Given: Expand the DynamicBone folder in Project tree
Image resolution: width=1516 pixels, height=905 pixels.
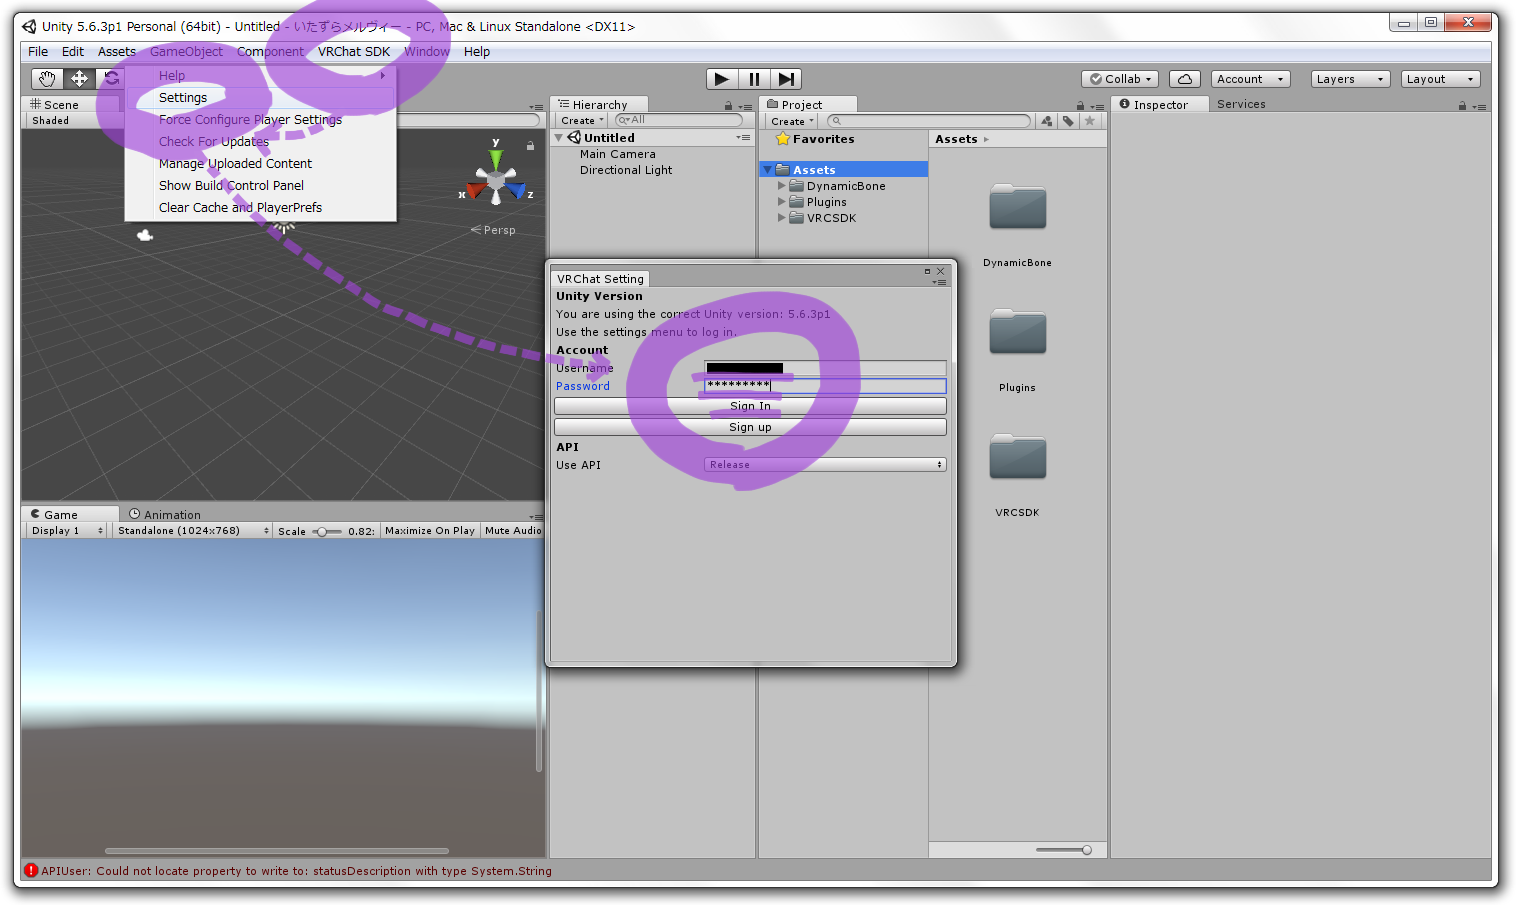Looking at the screenshot, I should tap(782, 186).
